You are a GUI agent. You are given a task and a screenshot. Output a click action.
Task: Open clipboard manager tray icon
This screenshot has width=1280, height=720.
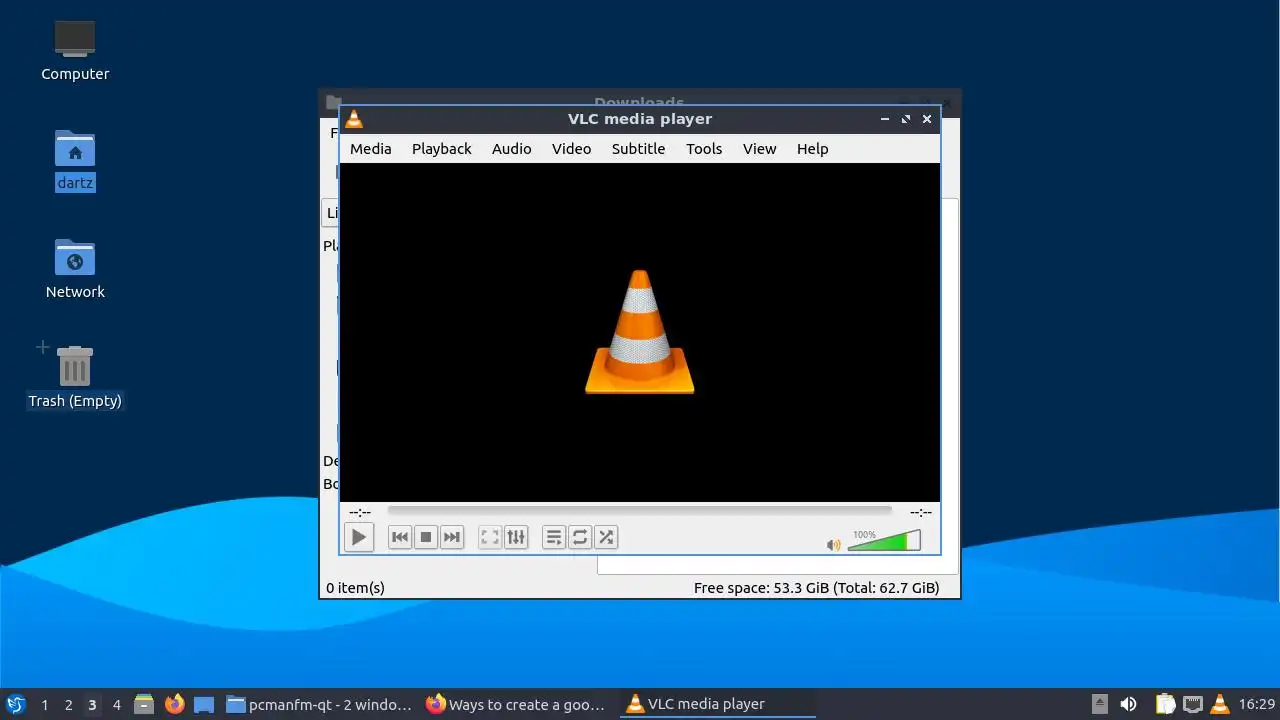click(x=1165, y=704)
